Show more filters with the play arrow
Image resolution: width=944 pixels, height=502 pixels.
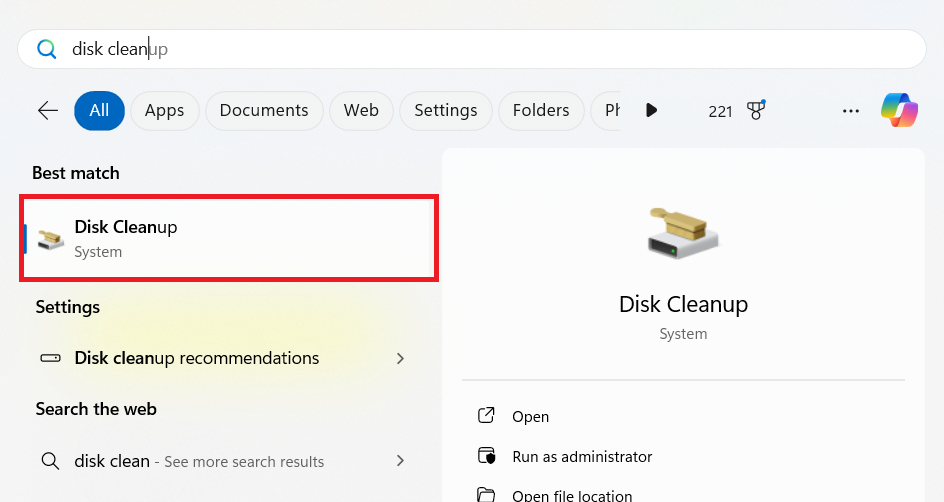651,110
